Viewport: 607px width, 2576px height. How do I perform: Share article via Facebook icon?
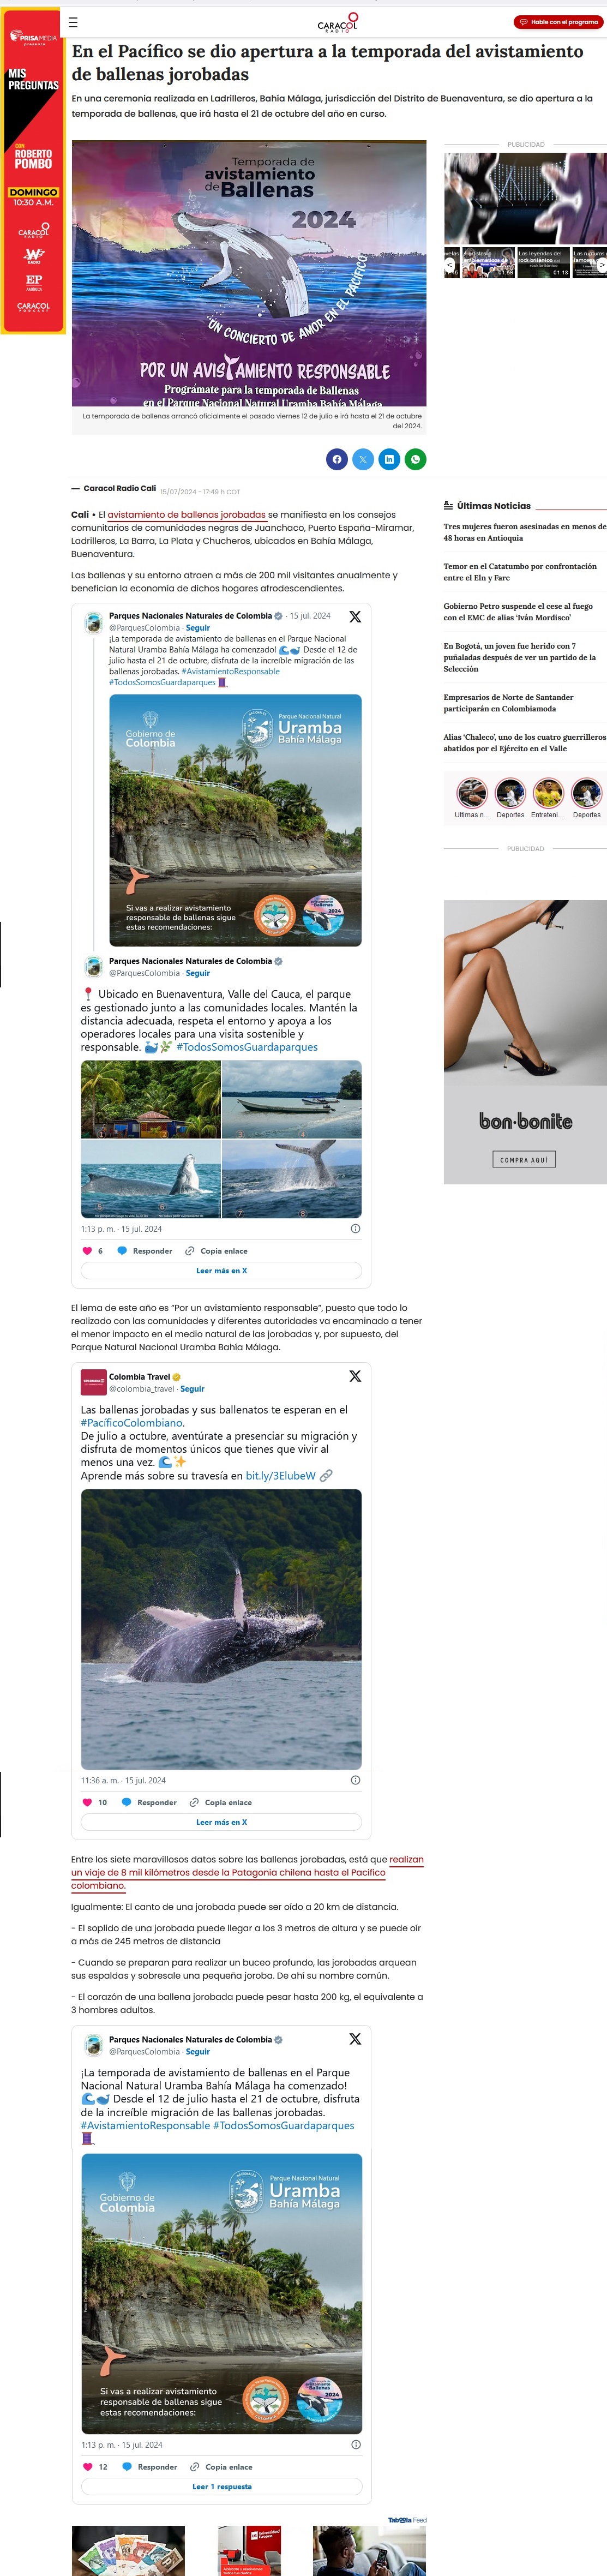337,459
